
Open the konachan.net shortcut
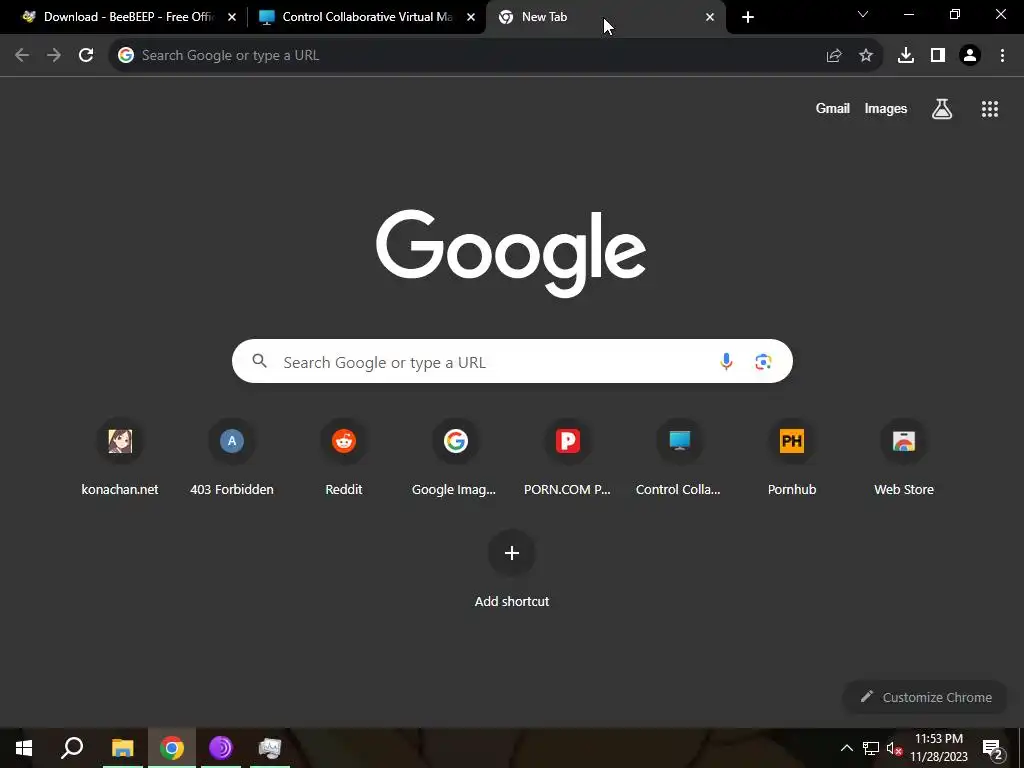(120, 458)
